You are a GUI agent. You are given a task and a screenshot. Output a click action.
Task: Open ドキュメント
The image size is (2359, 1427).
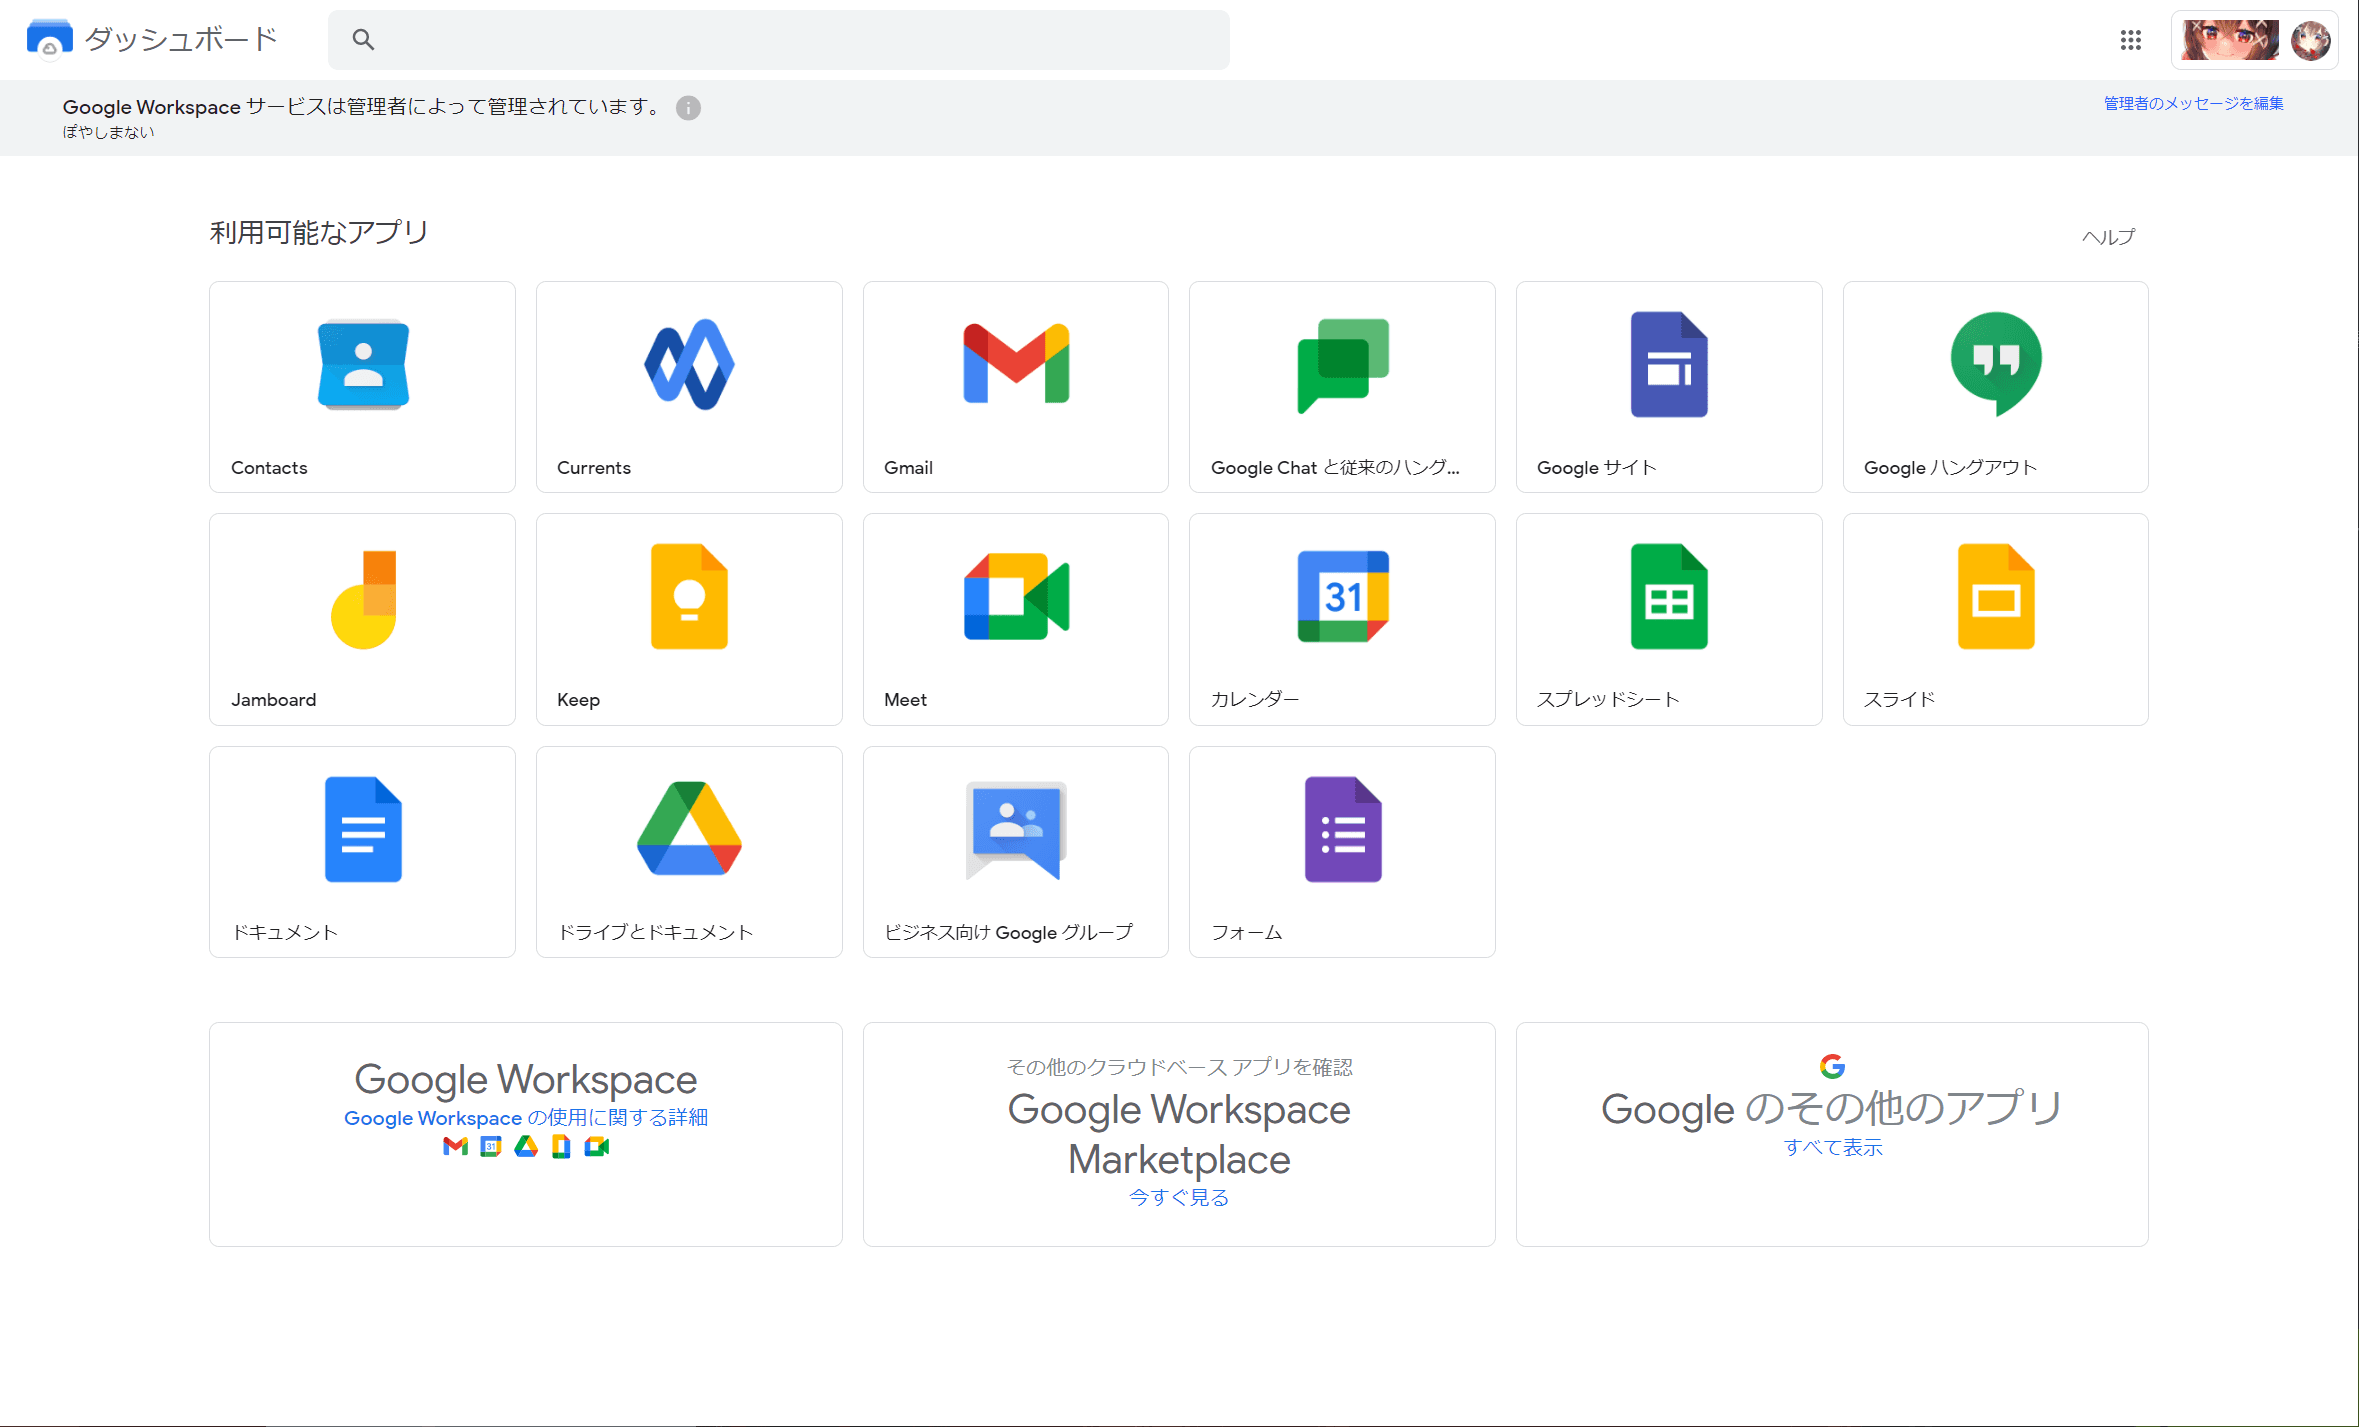pos(361,851)
